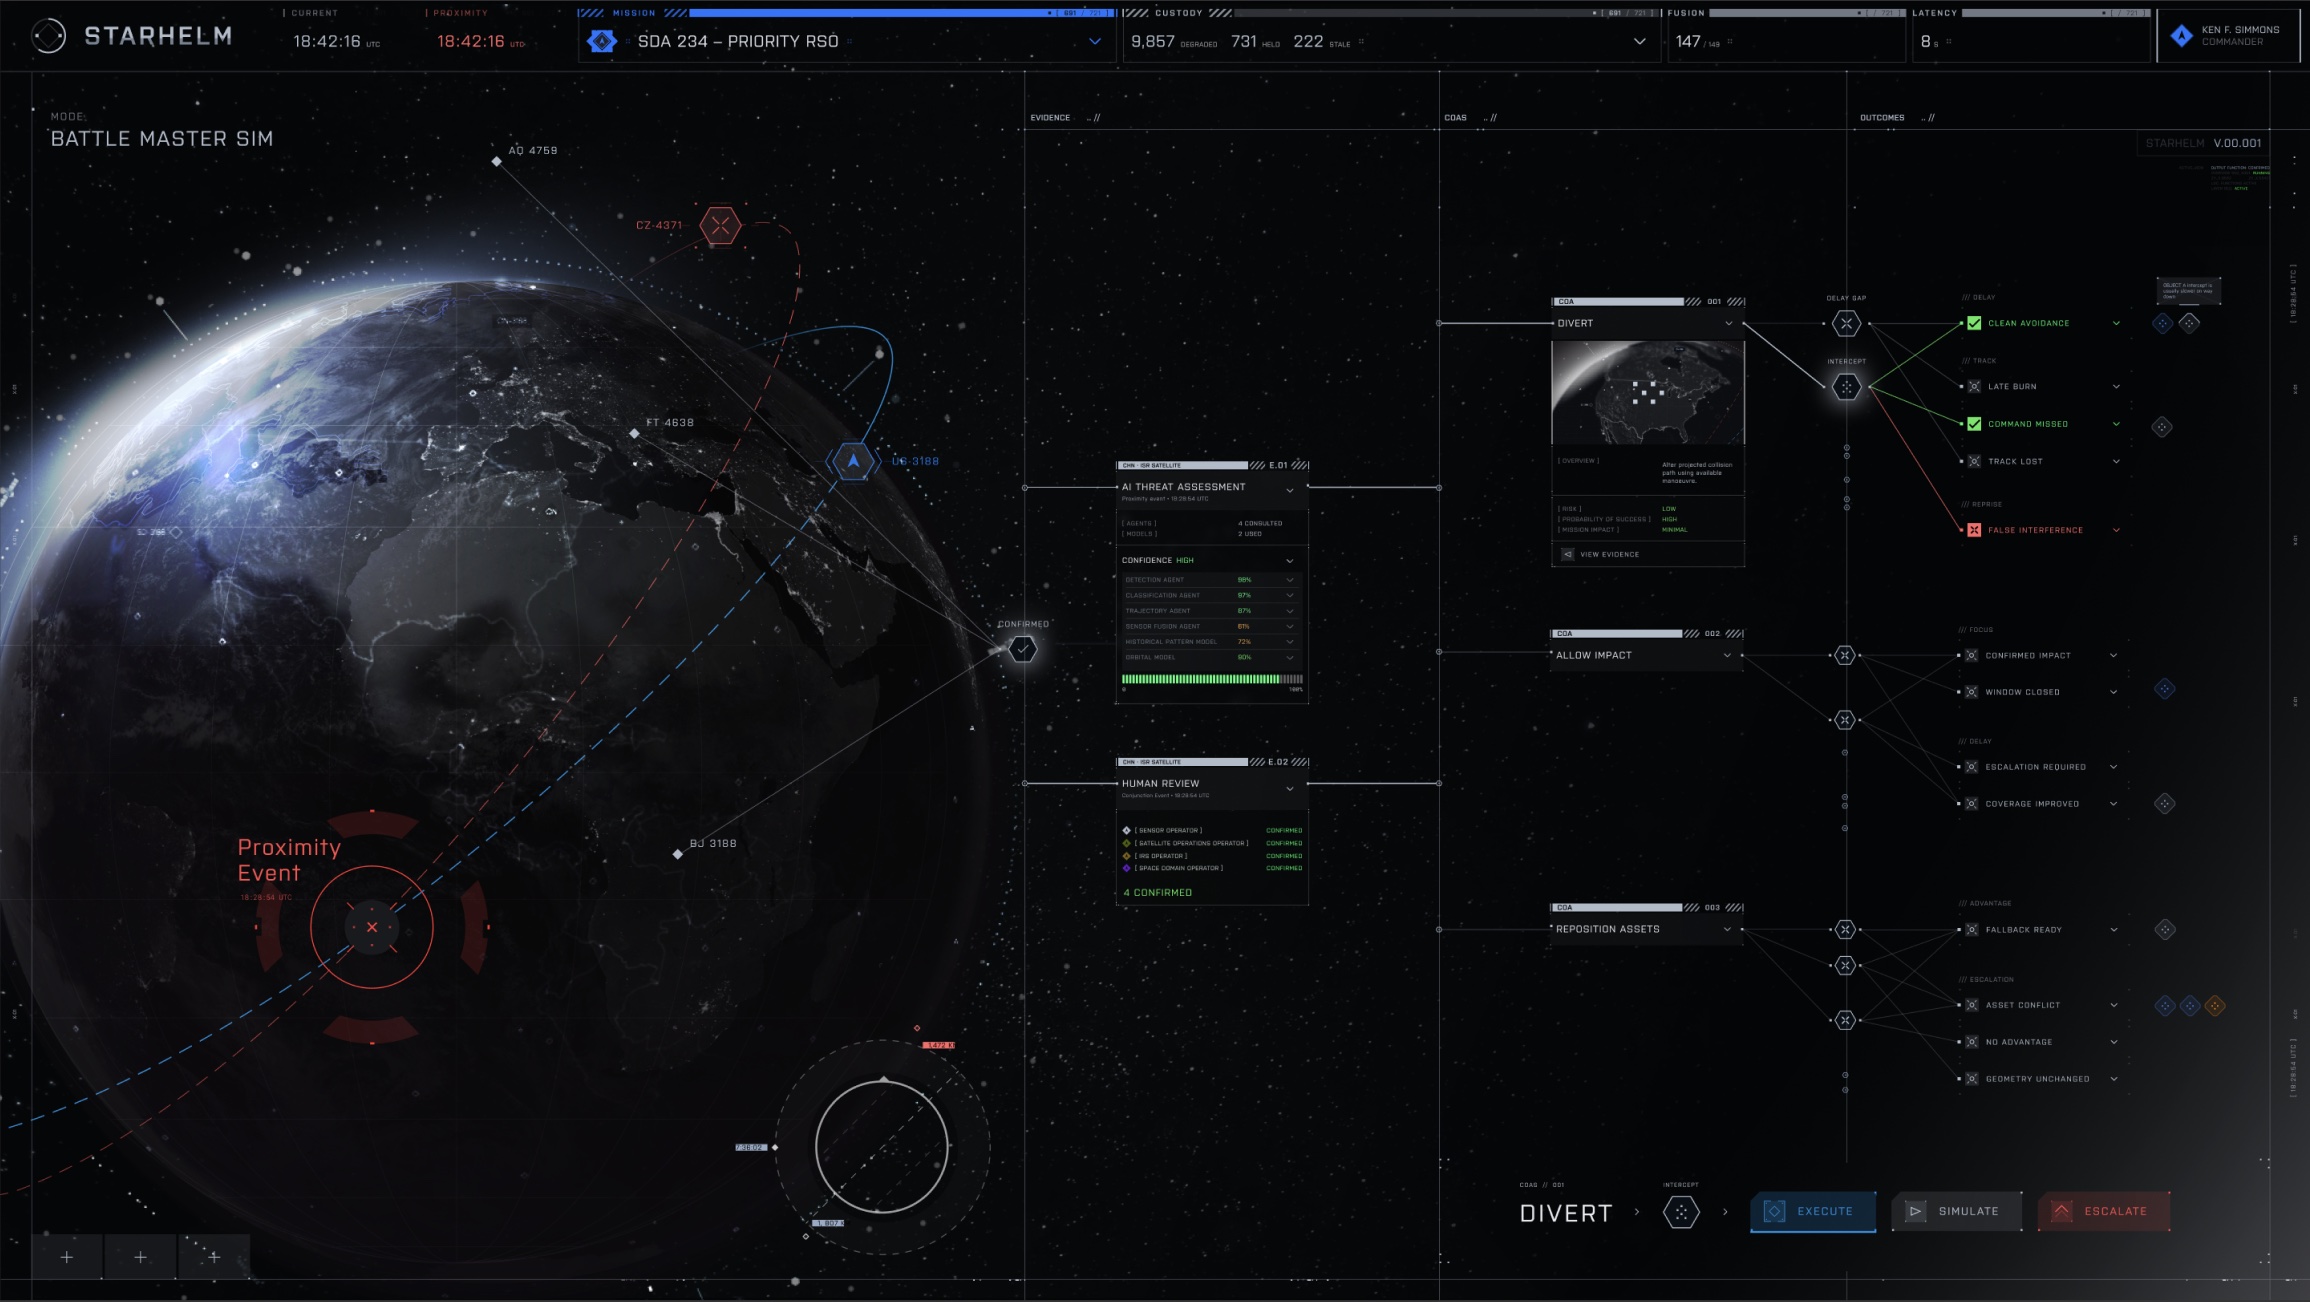
Task: Click the CONFIRMED checkmark node beside the globe
Action: (x=1023, y=649)
